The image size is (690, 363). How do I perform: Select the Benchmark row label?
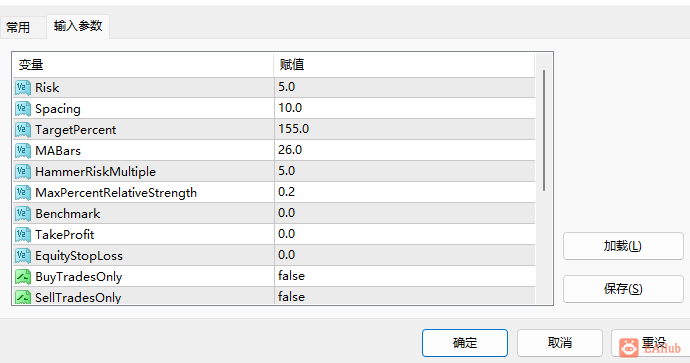(x=68, y=214)
